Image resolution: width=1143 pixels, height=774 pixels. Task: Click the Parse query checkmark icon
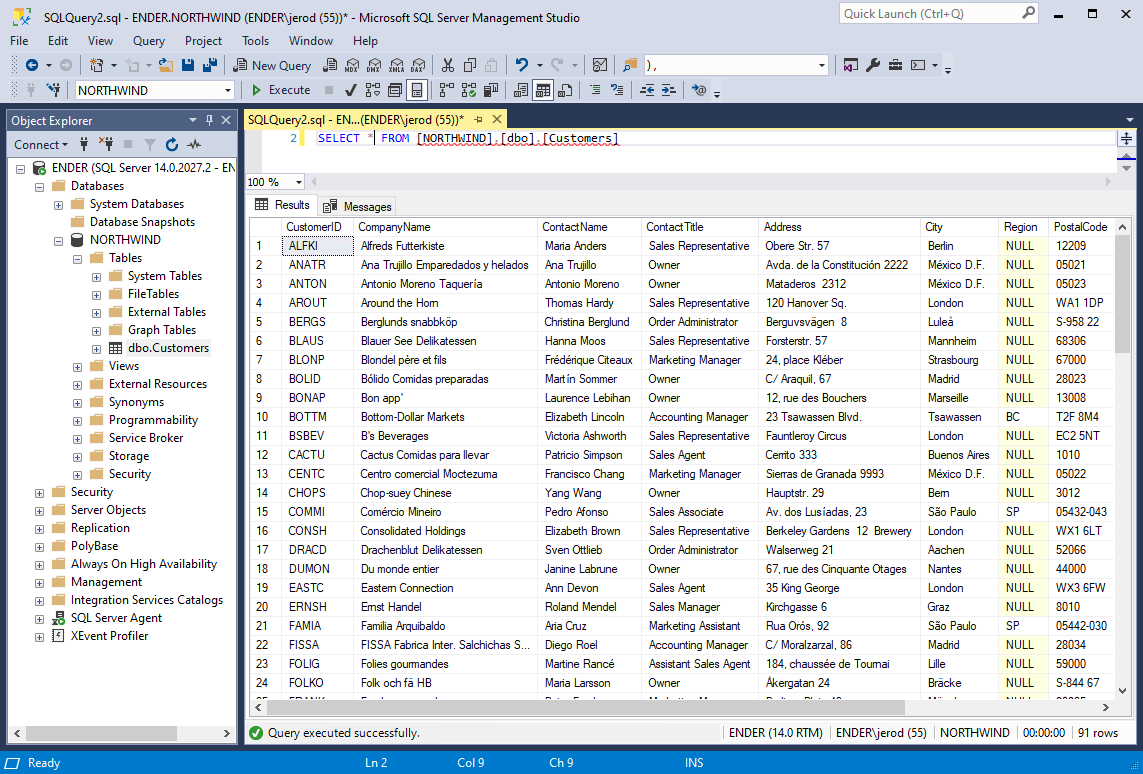351,90
